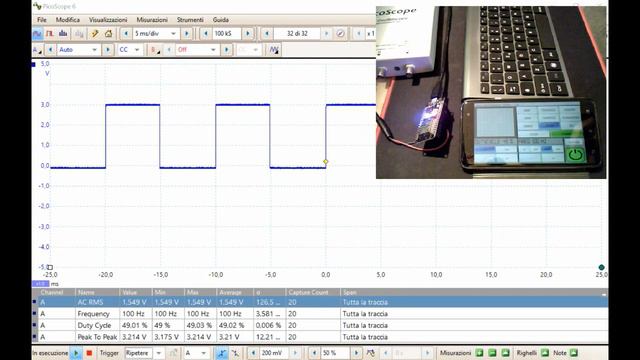Increase timebase with right arrow

tap(187, 33)
